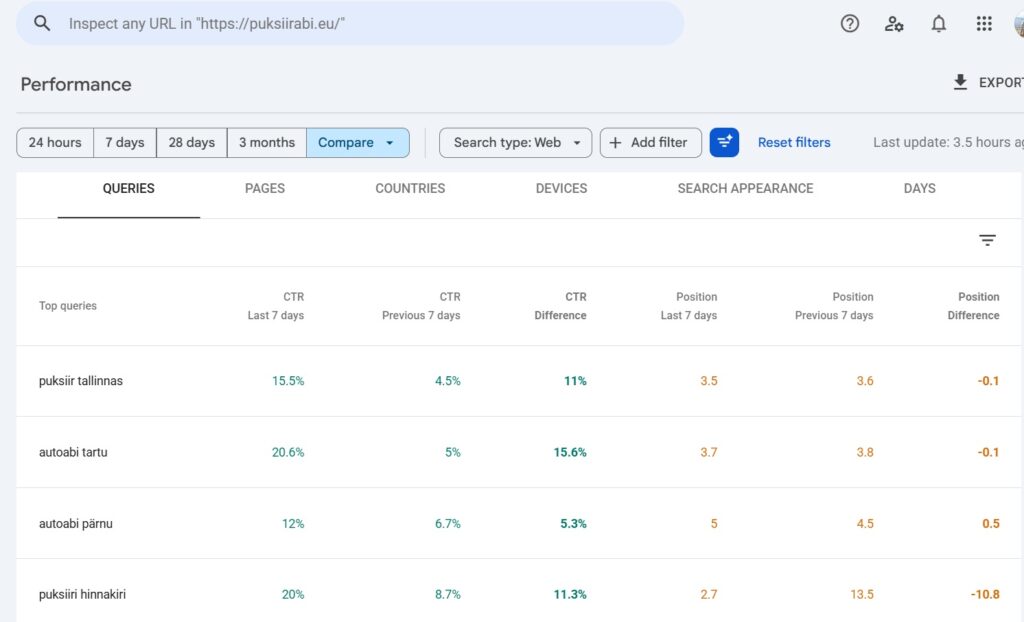Expand the Compare dropdown

click(358, 142)
